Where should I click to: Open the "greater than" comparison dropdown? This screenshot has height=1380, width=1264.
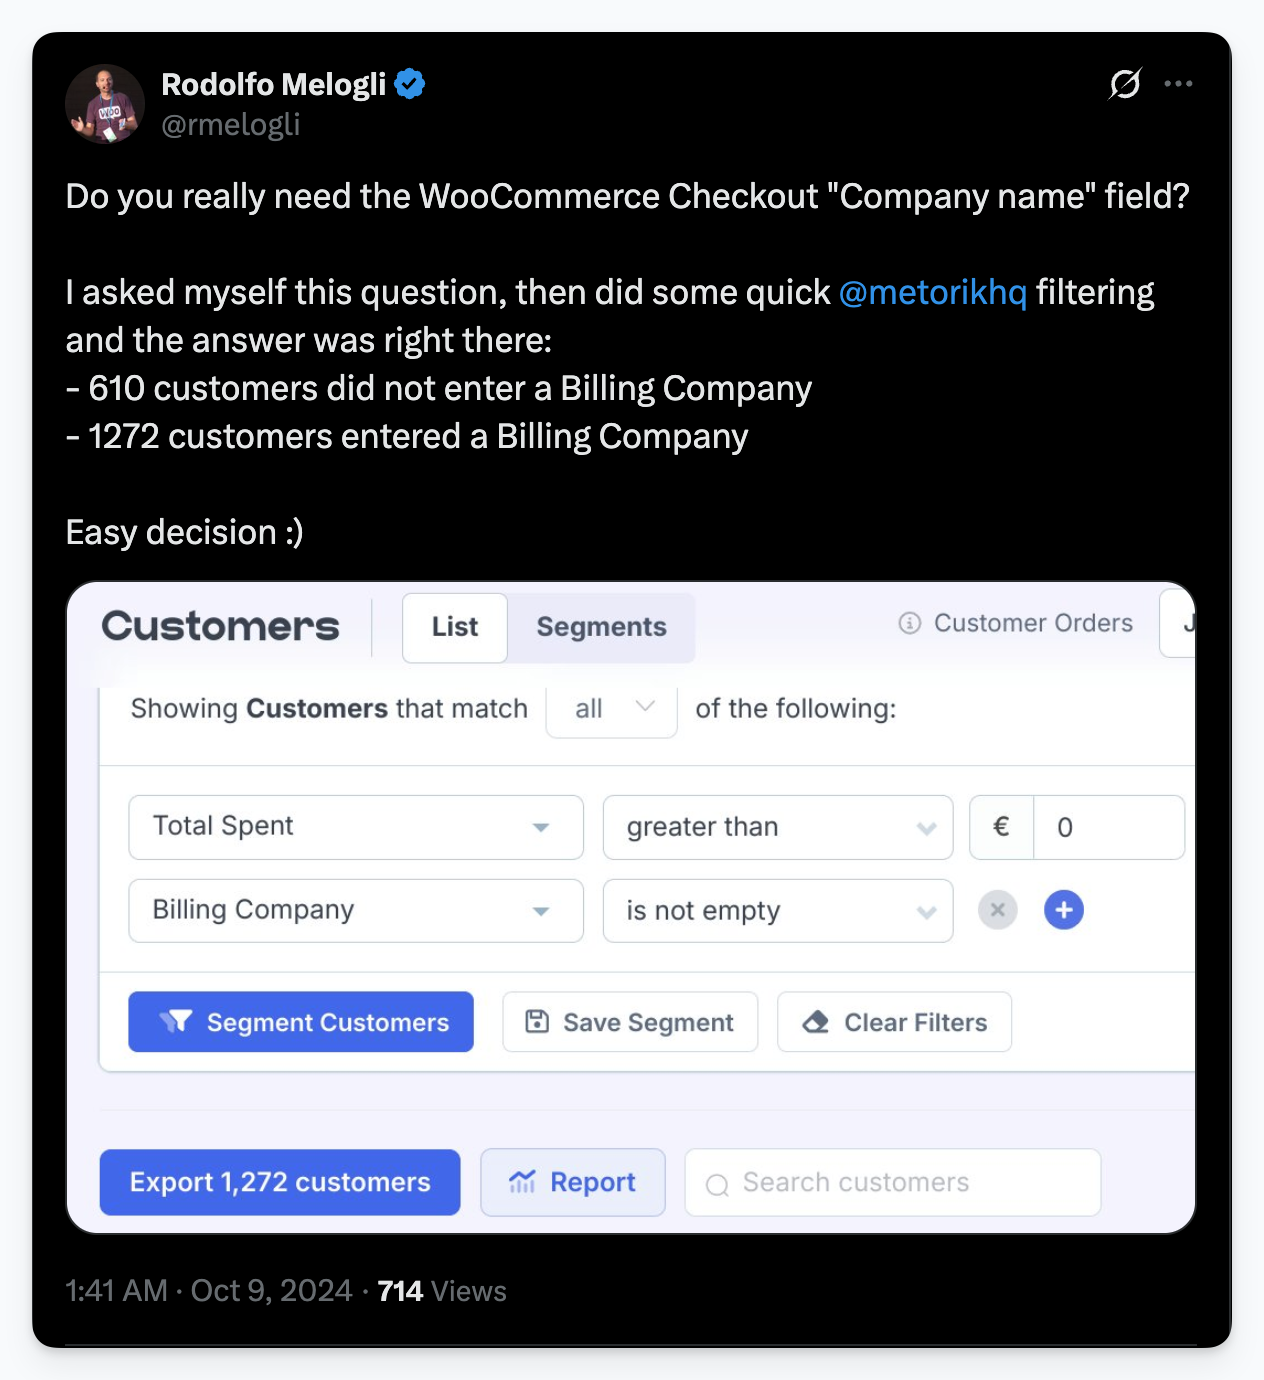777,827
